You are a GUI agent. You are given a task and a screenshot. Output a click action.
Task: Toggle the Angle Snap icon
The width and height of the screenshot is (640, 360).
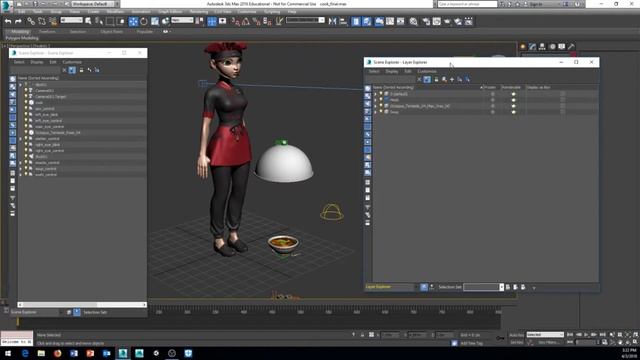[x=246, y=21]
